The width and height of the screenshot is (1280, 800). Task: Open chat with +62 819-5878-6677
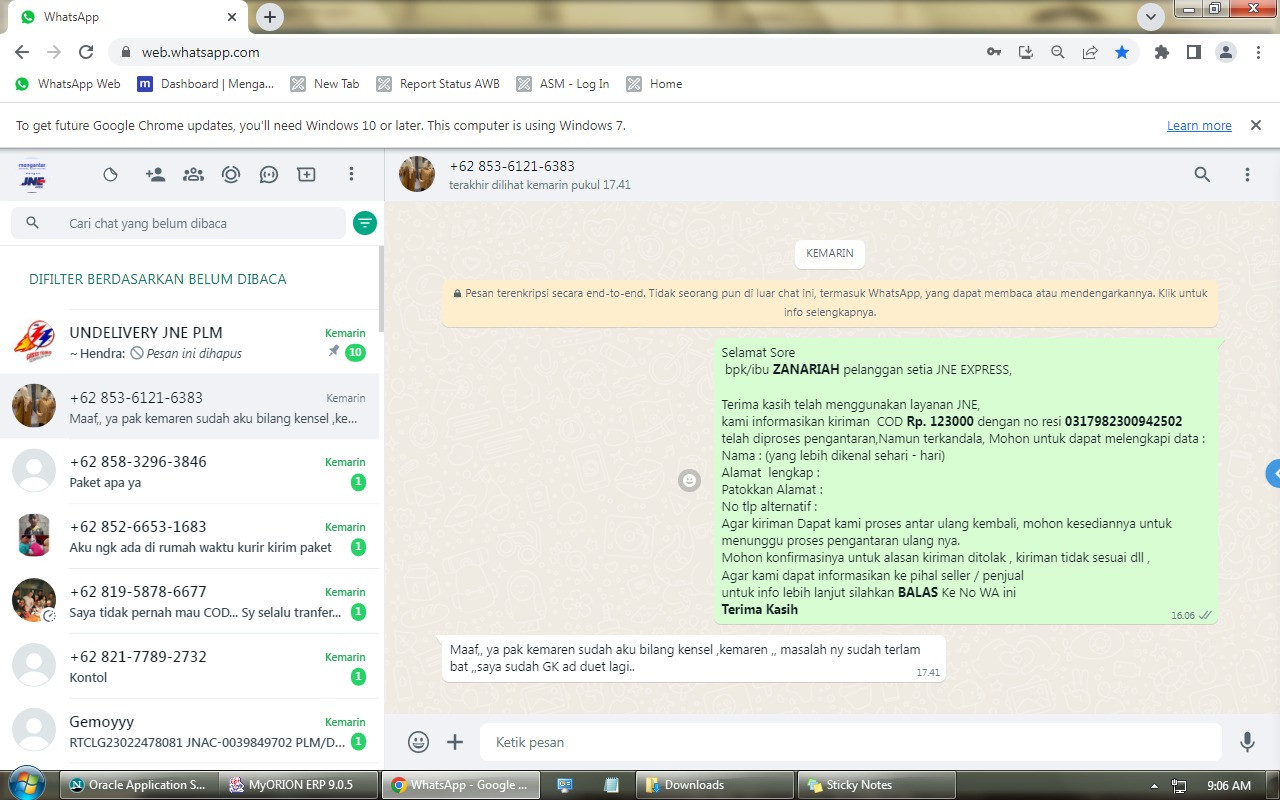point(190,601)
